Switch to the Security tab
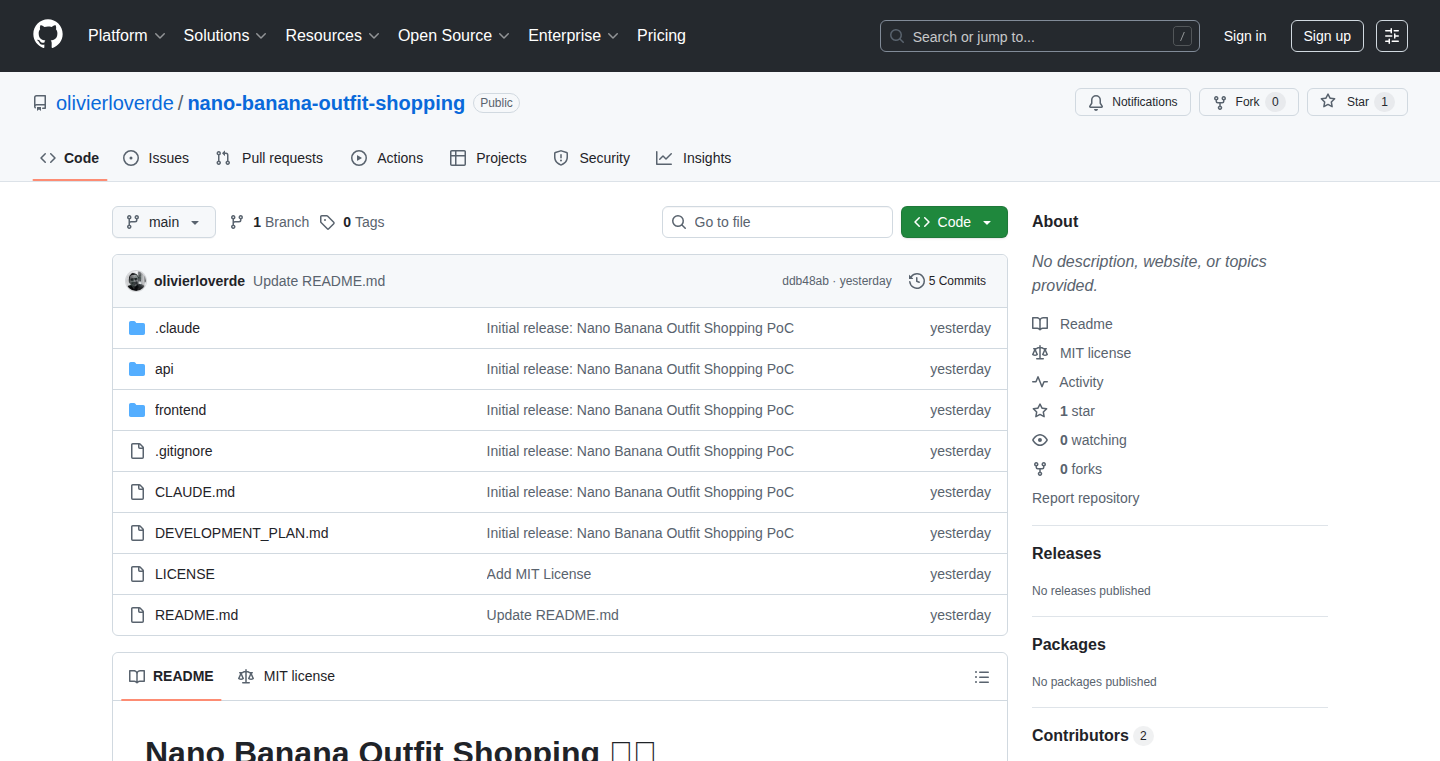 (x=591, y=158)
